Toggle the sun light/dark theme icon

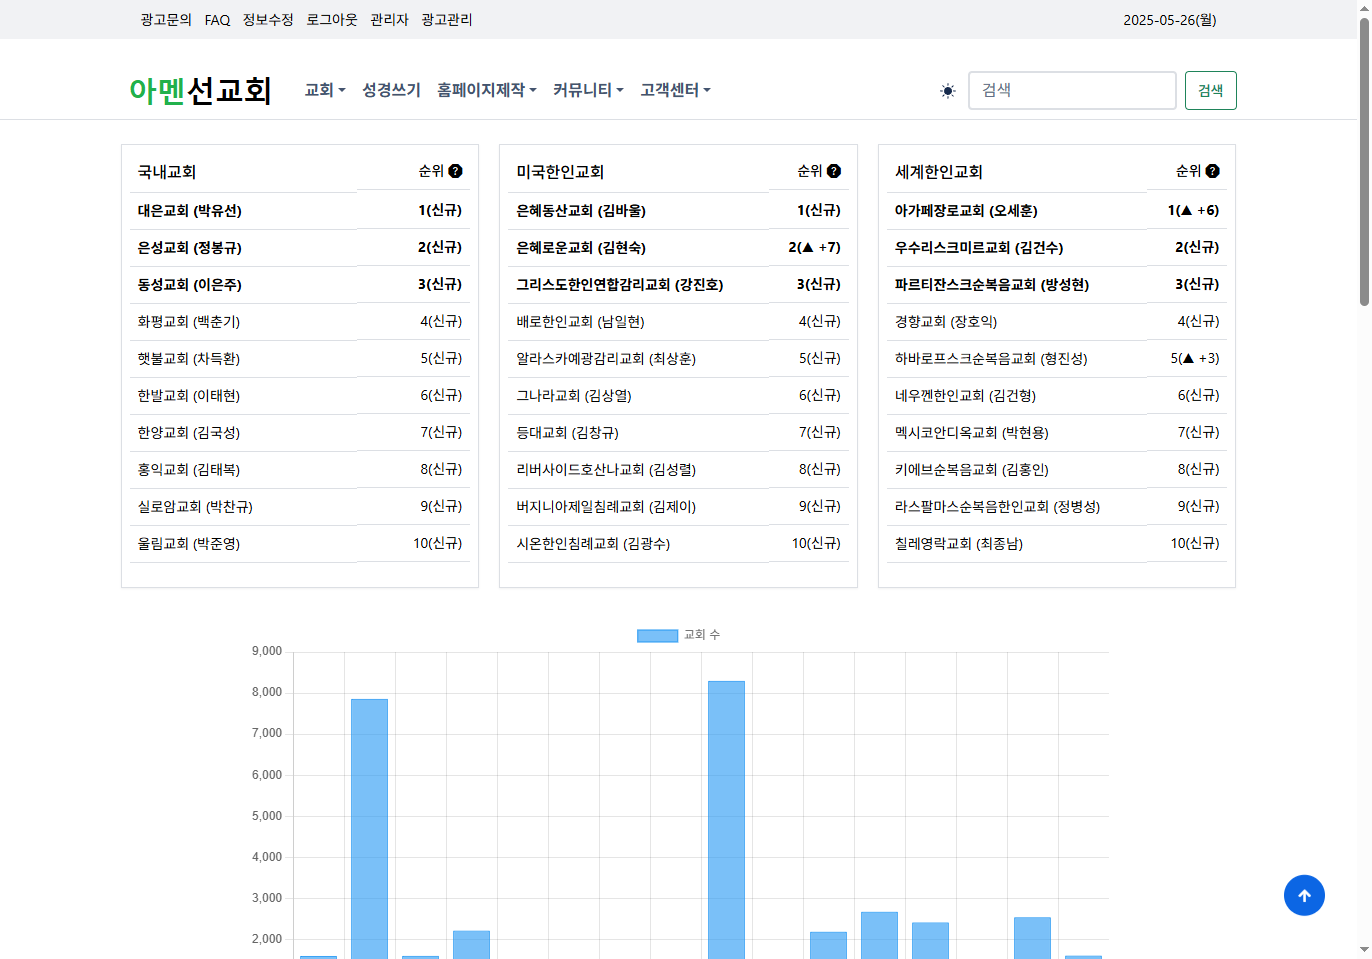tap(948, 91)
